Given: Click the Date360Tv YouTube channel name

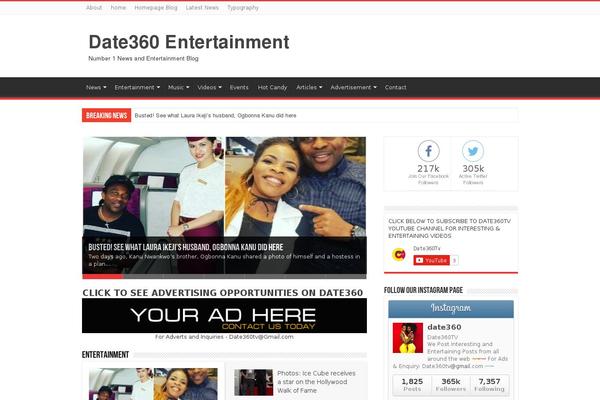Looking at the screenshot, I should coord(427,249).
